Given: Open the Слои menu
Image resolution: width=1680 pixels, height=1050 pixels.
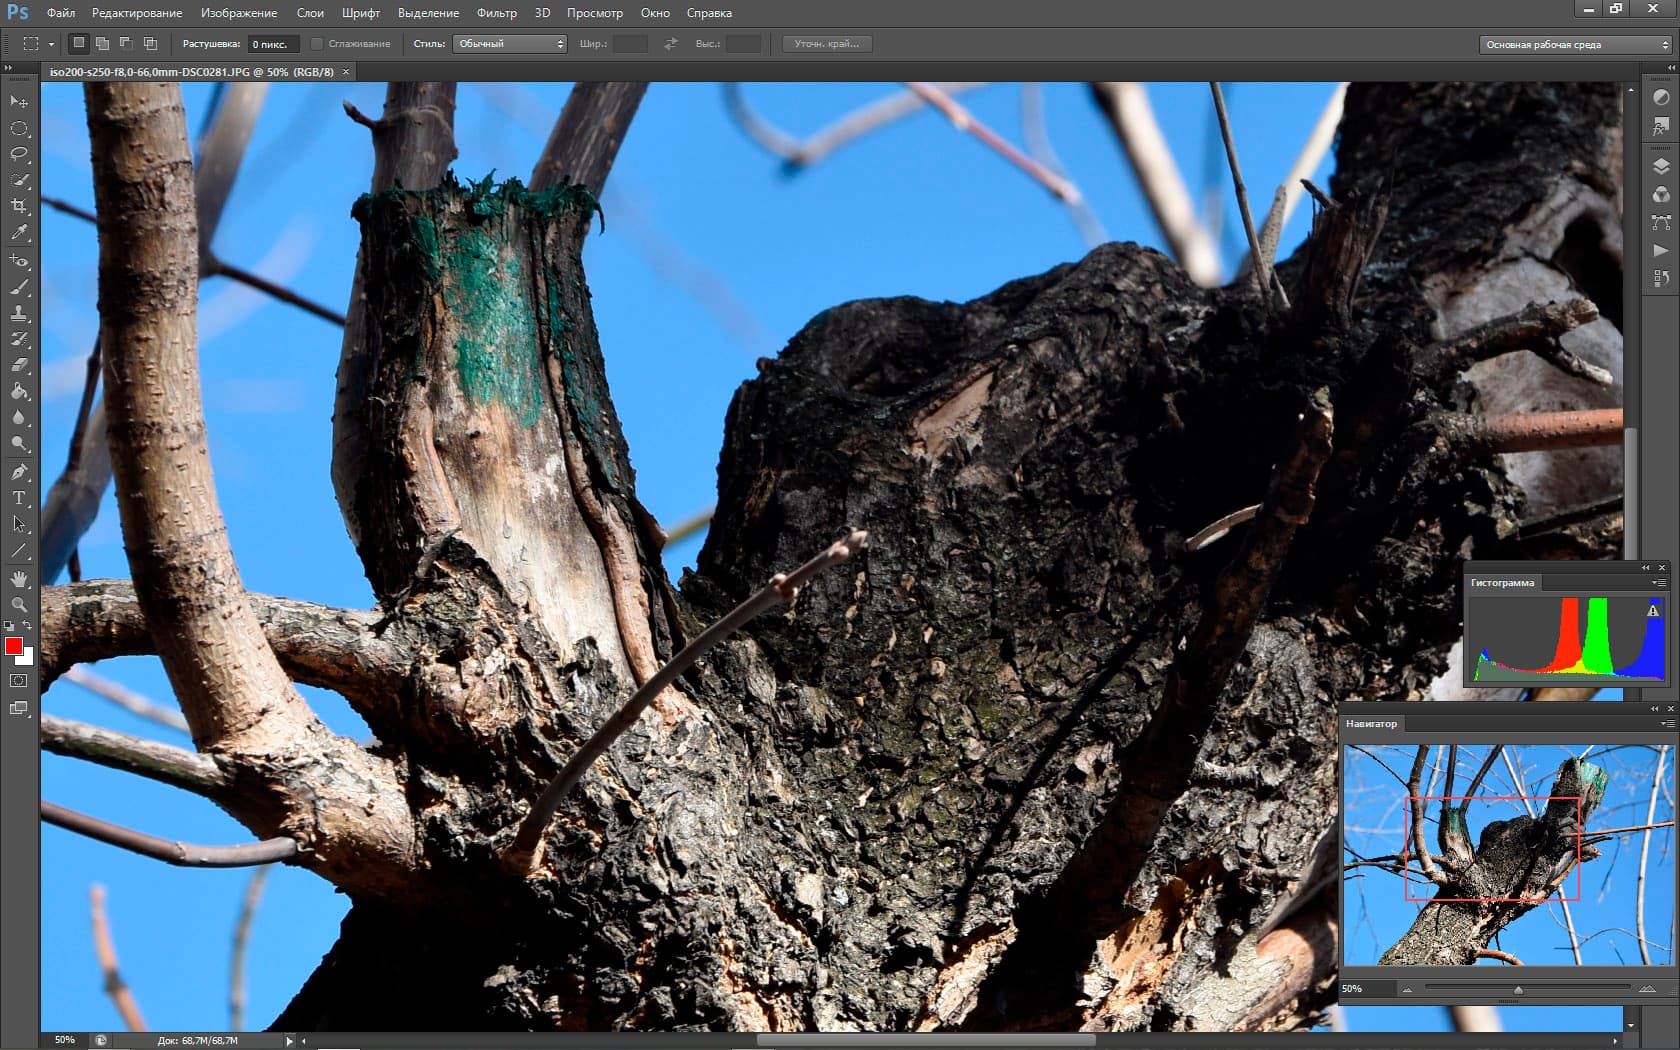Looking at the screenshot, I should pyautogui.click(x=310, y=13).
